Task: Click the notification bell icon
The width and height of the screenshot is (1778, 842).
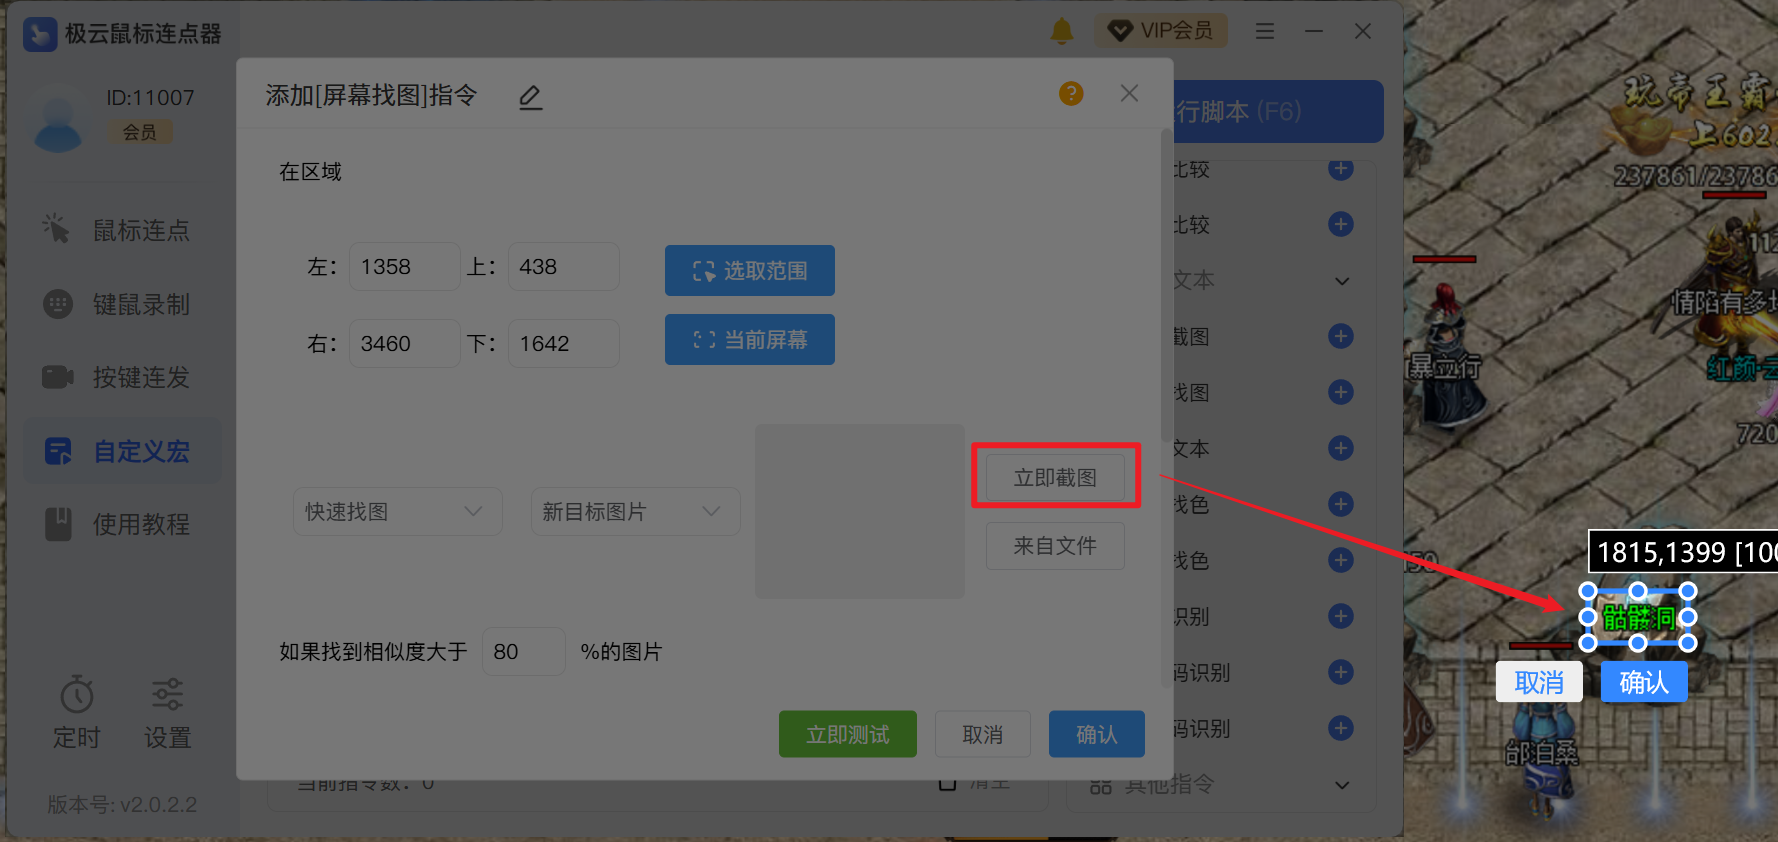Action: (x=1061, y=32)
